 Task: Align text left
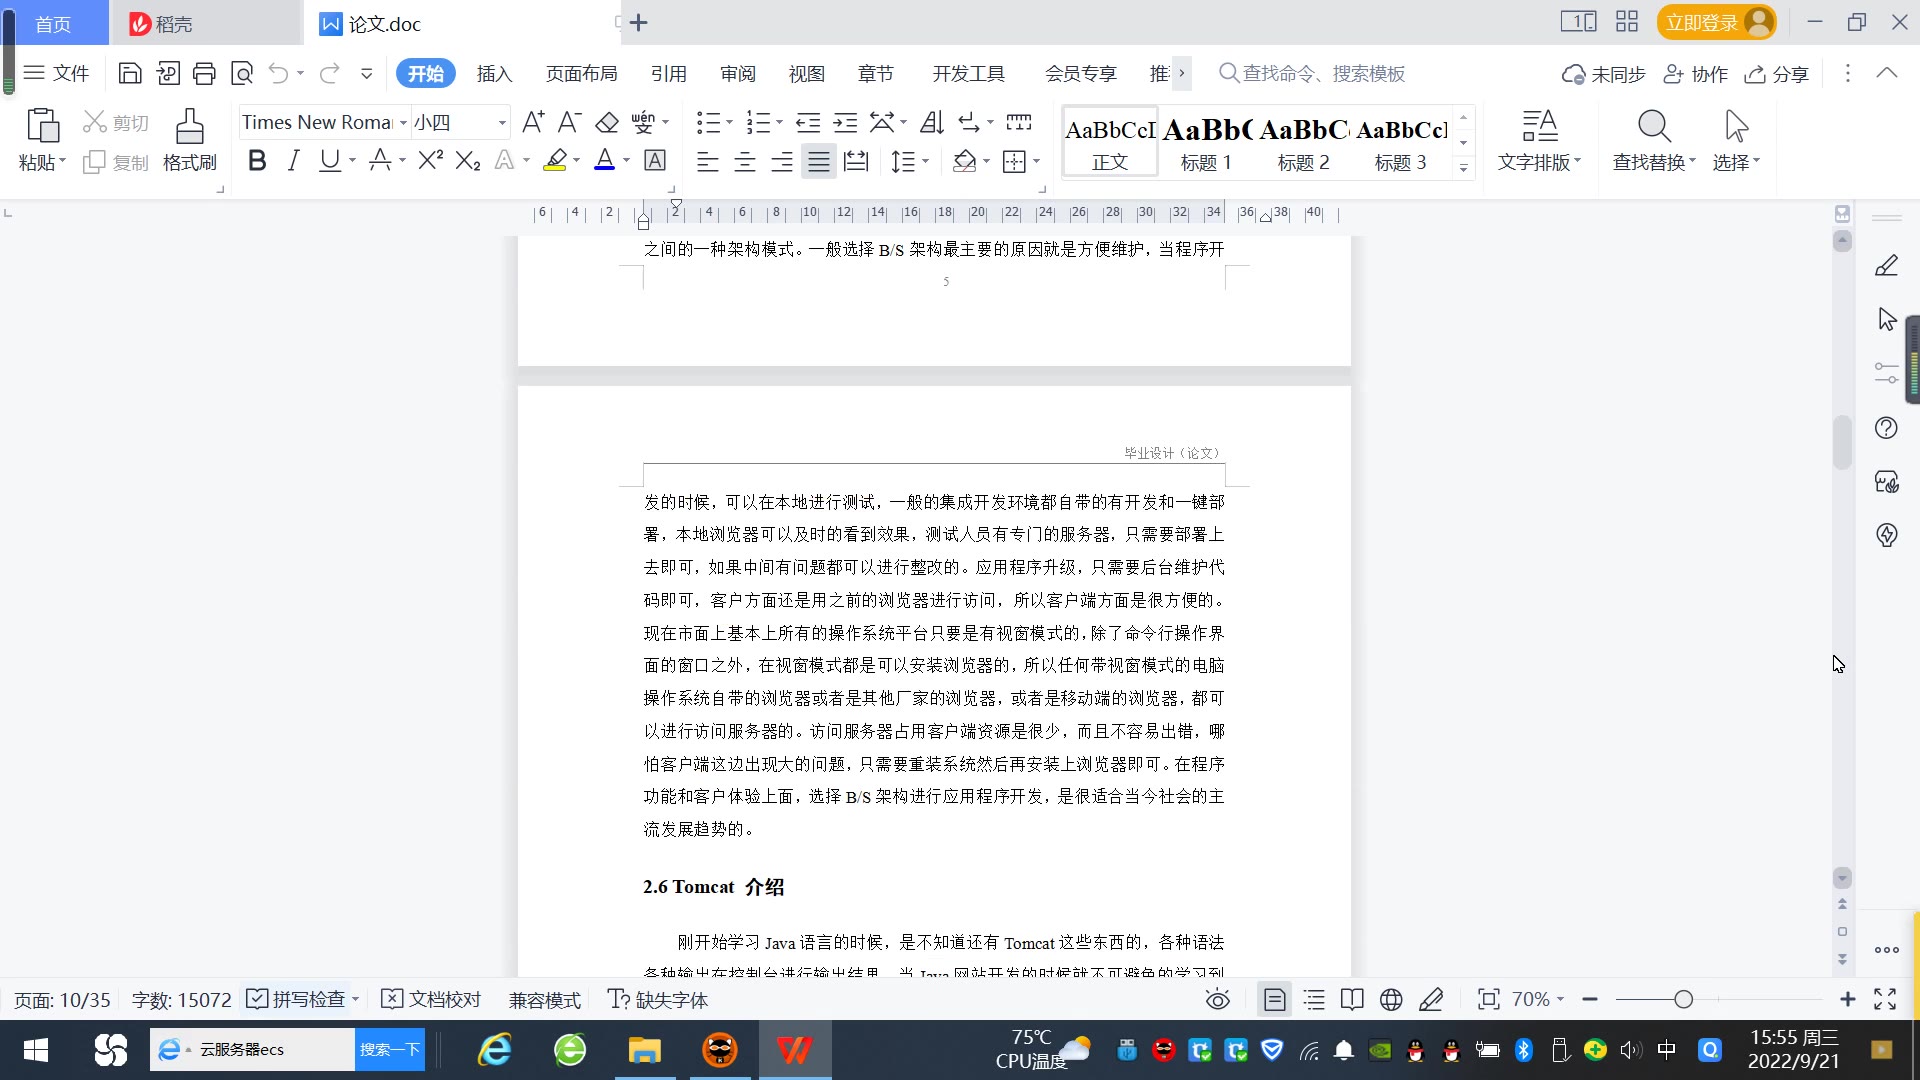[708, 161]
